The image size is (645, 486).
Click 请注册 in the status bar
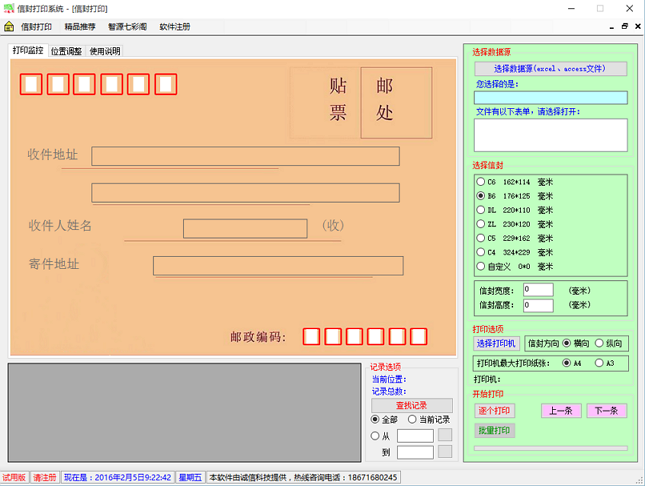45,477
